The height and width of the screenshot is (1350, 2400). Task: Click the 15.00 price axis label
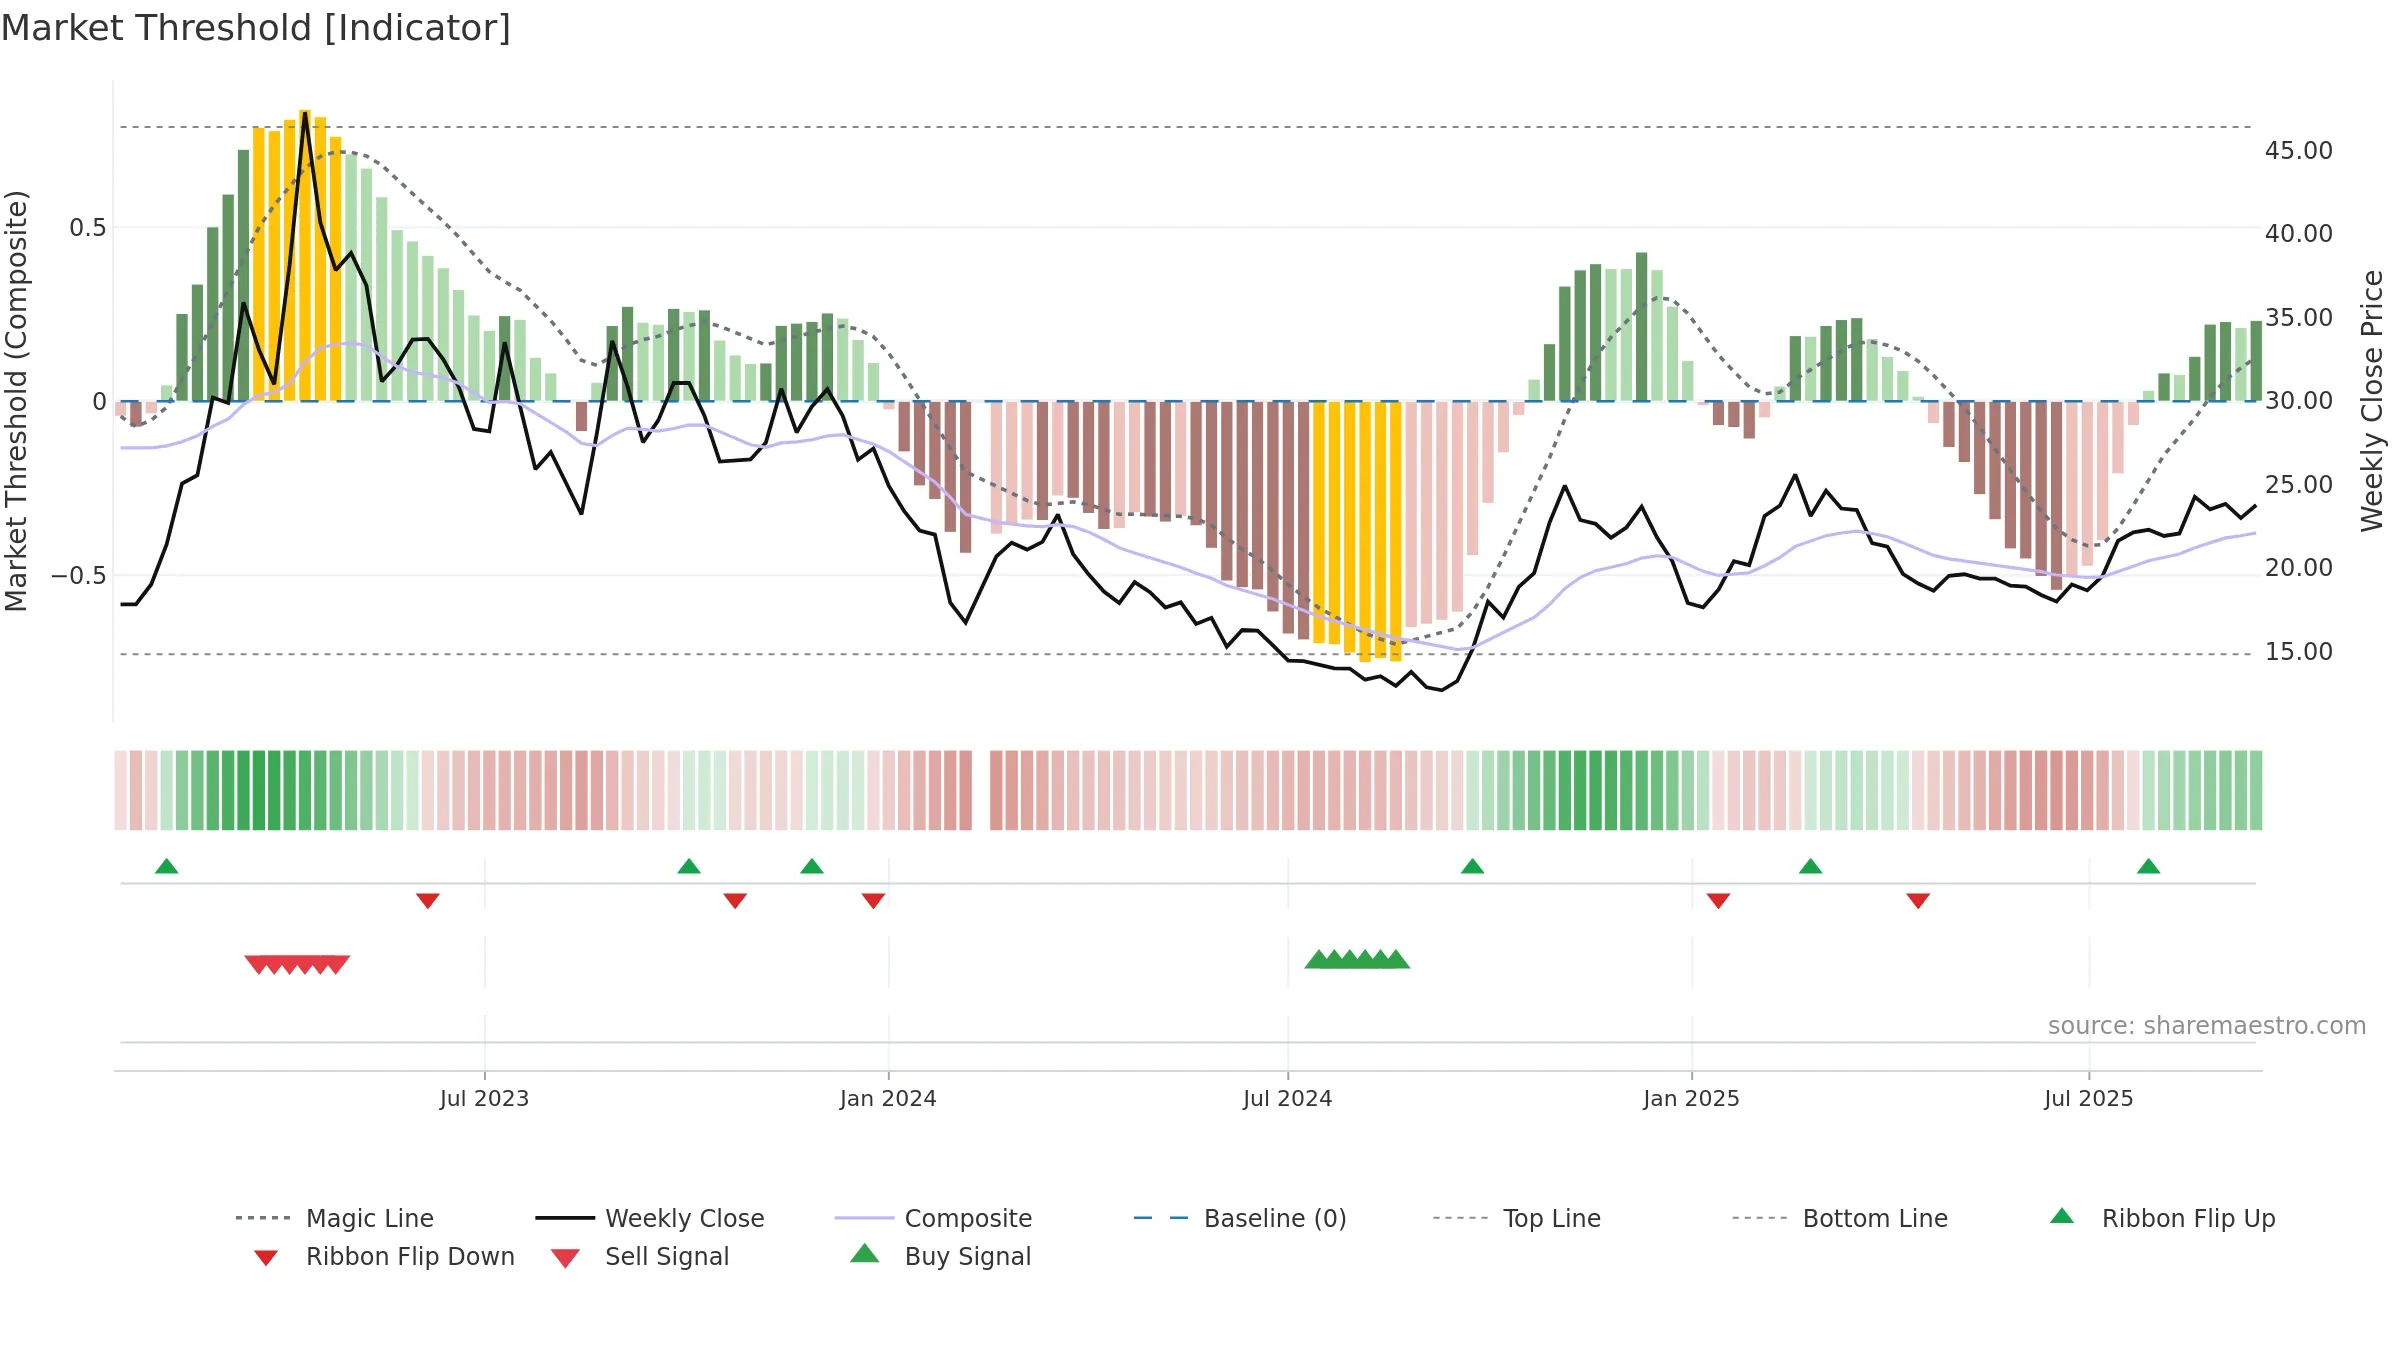point(2298,652)
